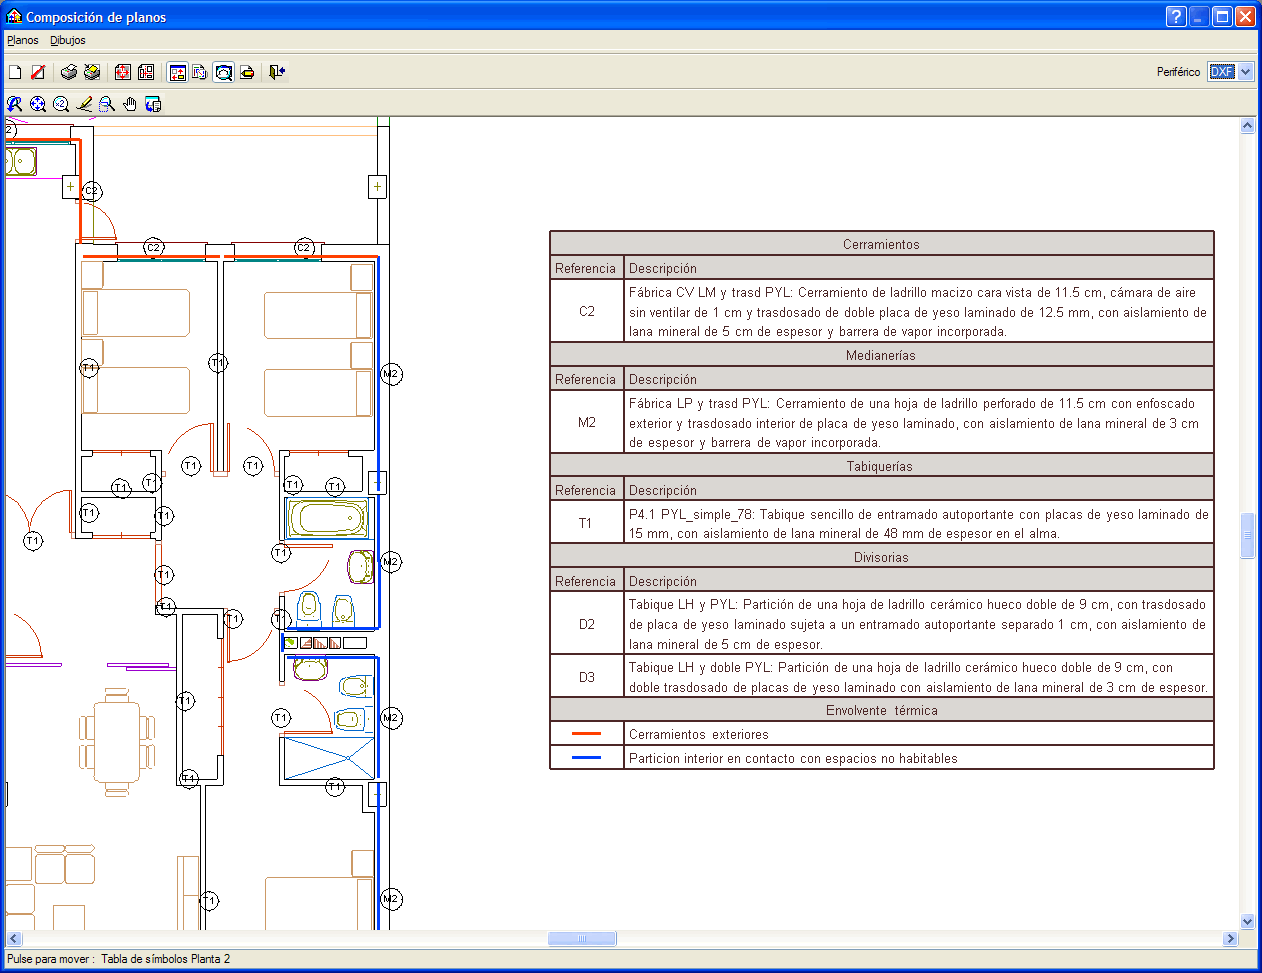Viewport: 1262px width, 973px height.
Task: Click the title bar help question button
Action: click(x=1176, y=17)
